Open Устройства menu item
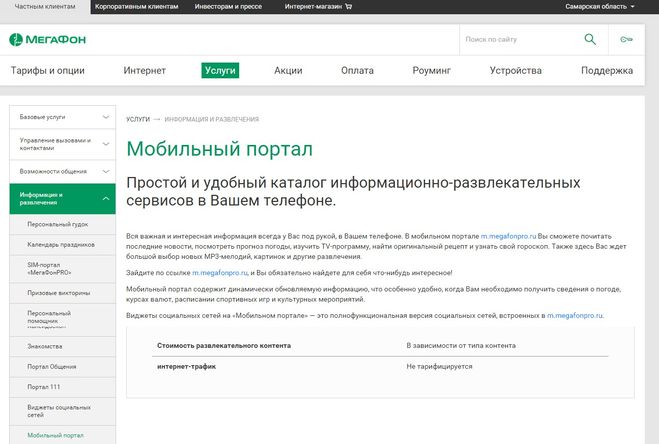Viewport: 659px width, 444px height. (516, 70)
